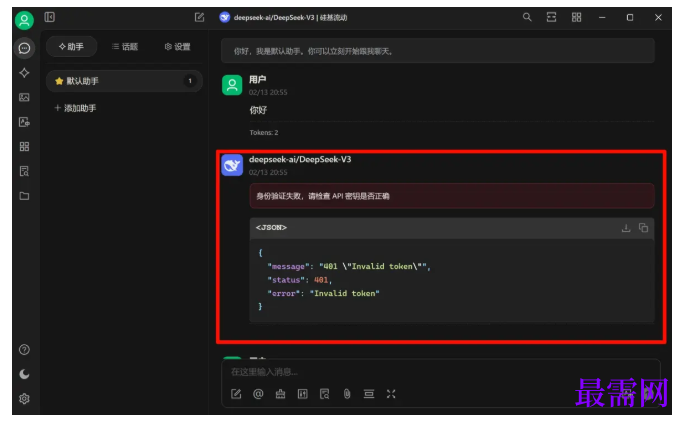Click the DeepSeek whale avatar on the reply
Image resolution: width=687 pixels, height=424 pixels.
pyautogui.click(x=232, y=165)
